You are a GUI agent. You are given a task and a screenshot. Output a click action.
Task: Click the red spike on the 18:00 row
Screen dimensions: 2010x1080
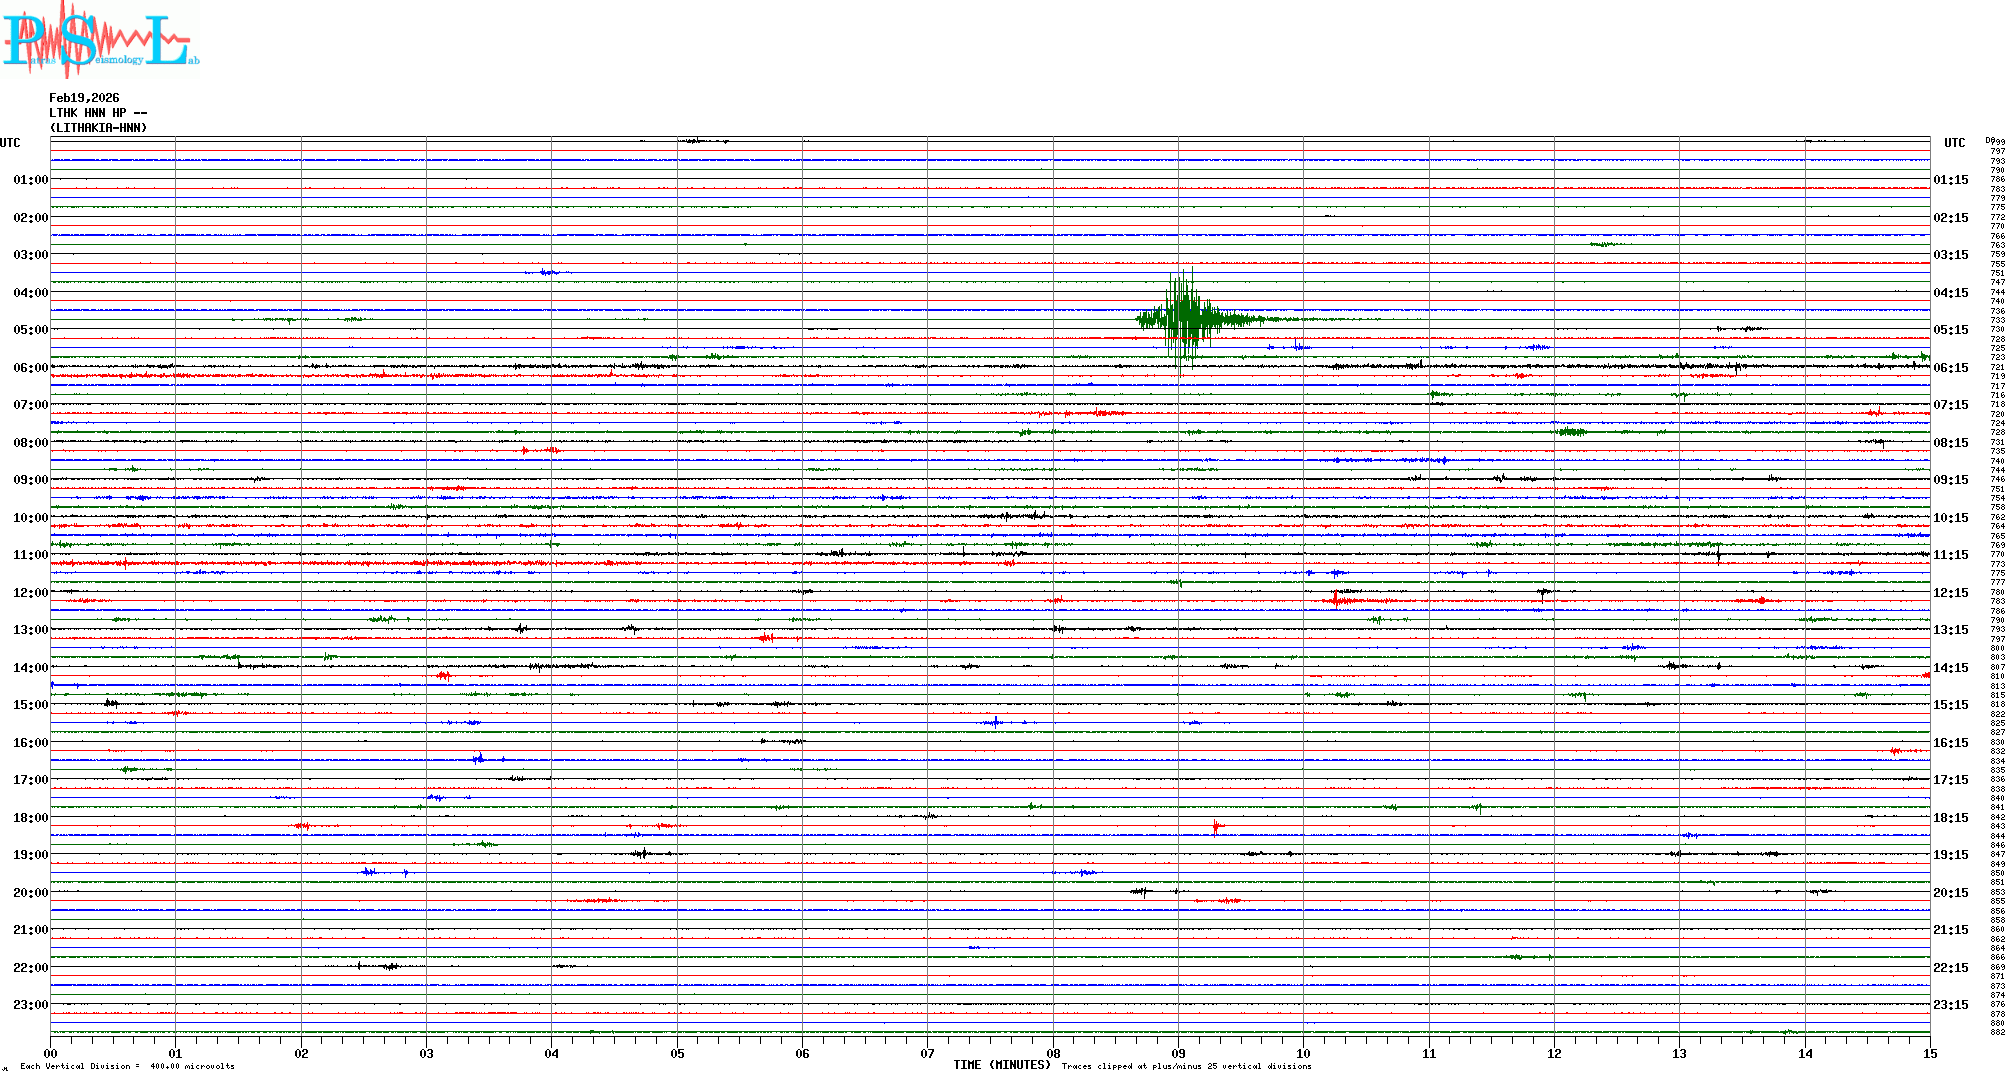1216,826
